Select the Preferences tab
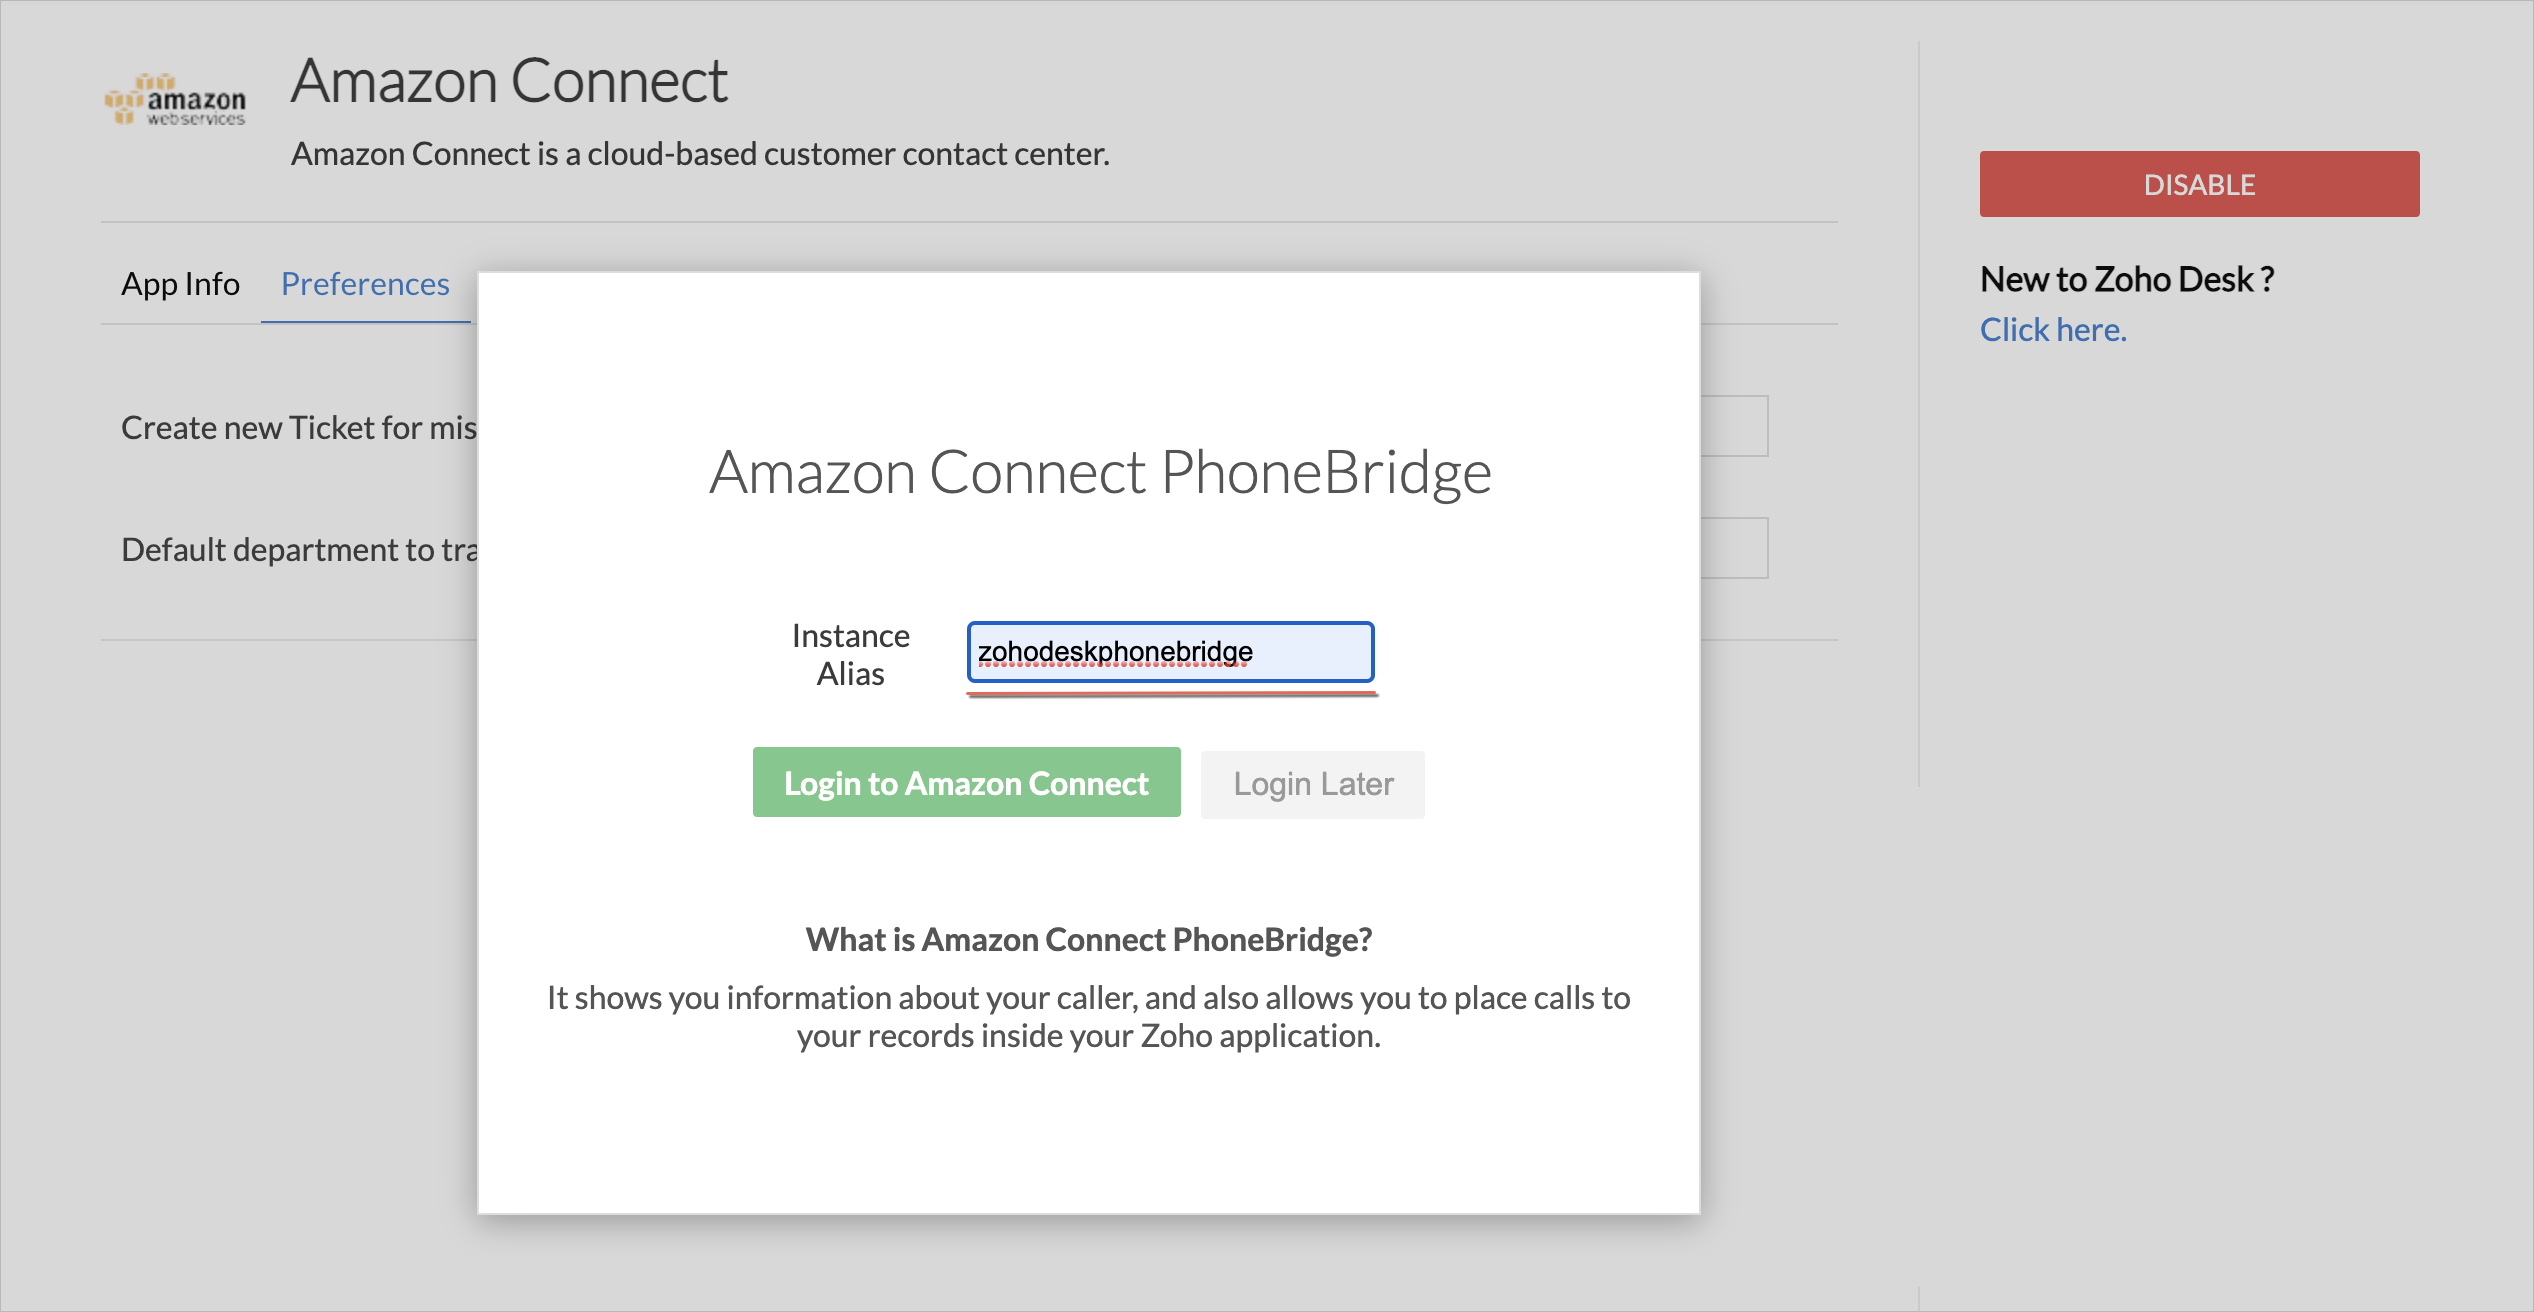Screen dimensions: 2534x1312 365,284
